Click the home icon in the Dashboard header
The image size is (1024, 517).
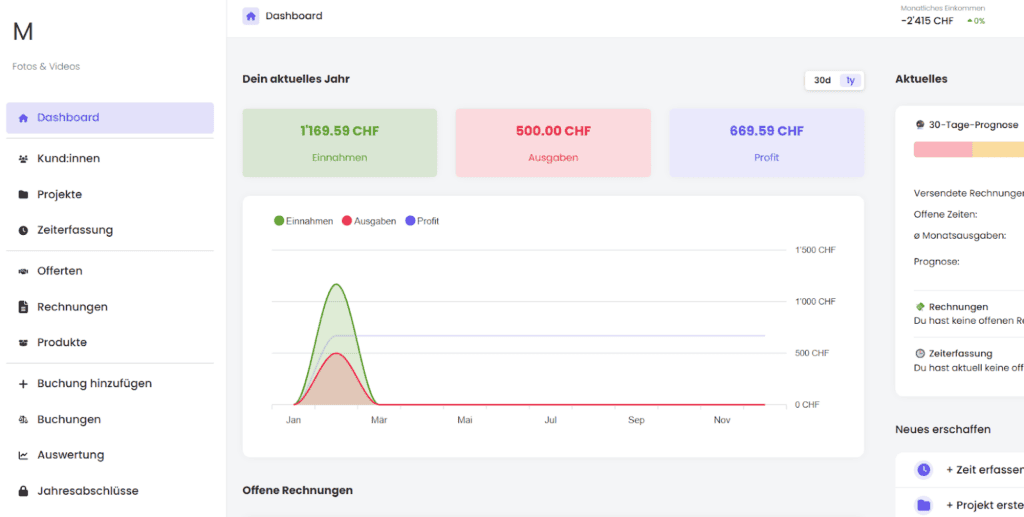click(x=251, y=16)
